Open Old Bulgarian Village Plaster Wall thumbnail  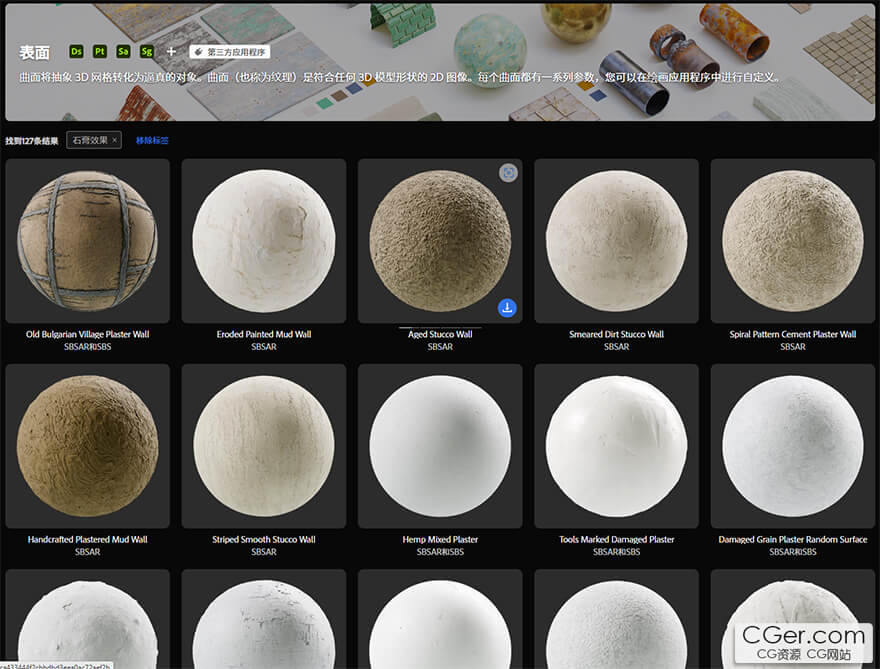click(88, 241)
